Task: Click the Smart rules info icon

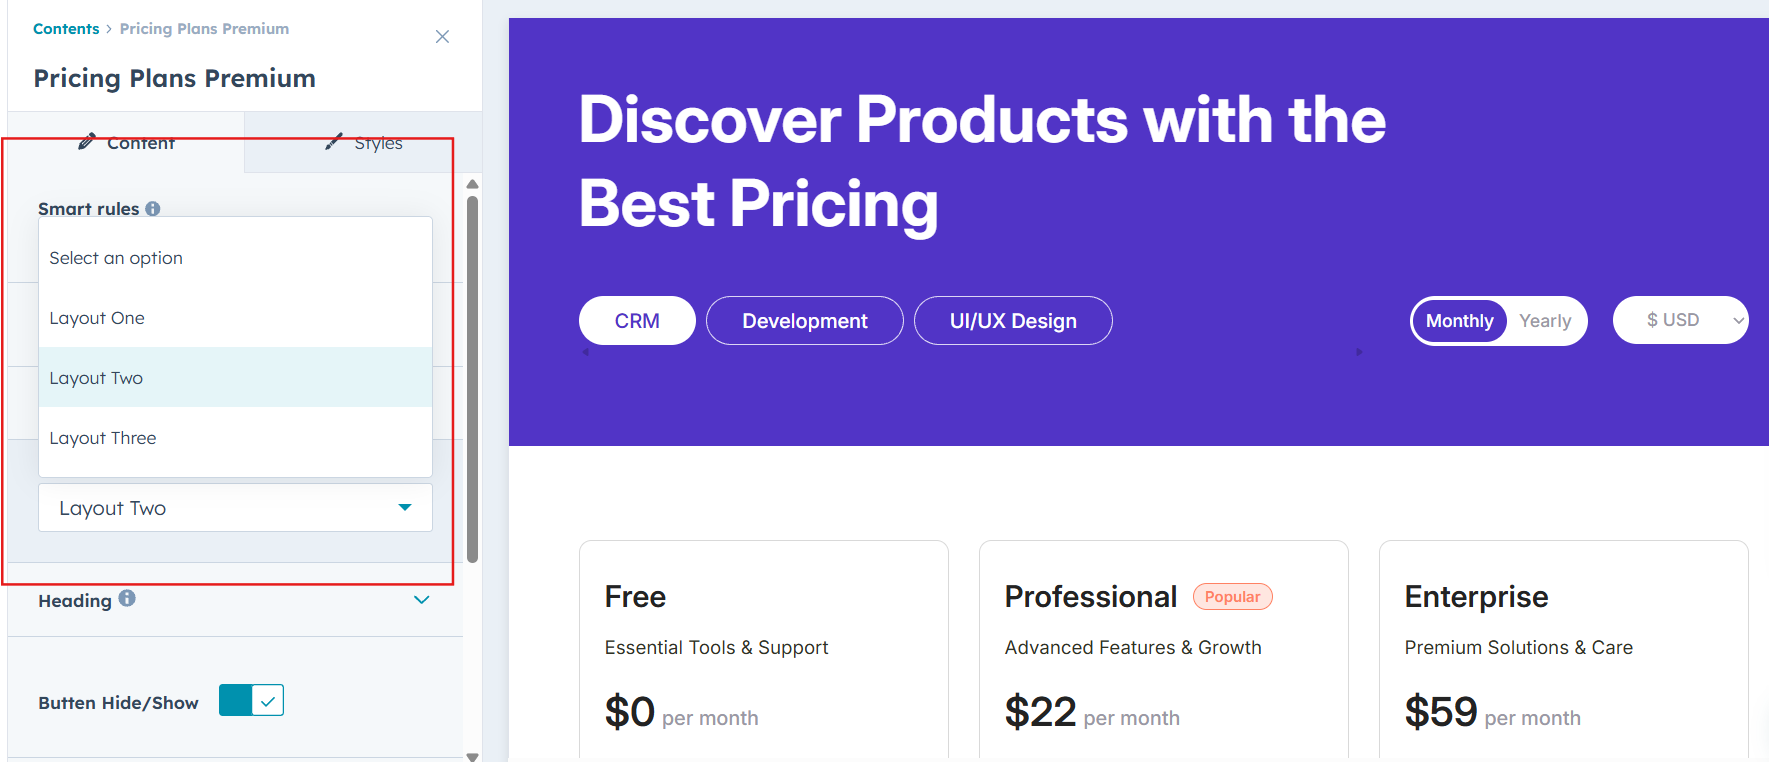Action: tap(153, 208)
